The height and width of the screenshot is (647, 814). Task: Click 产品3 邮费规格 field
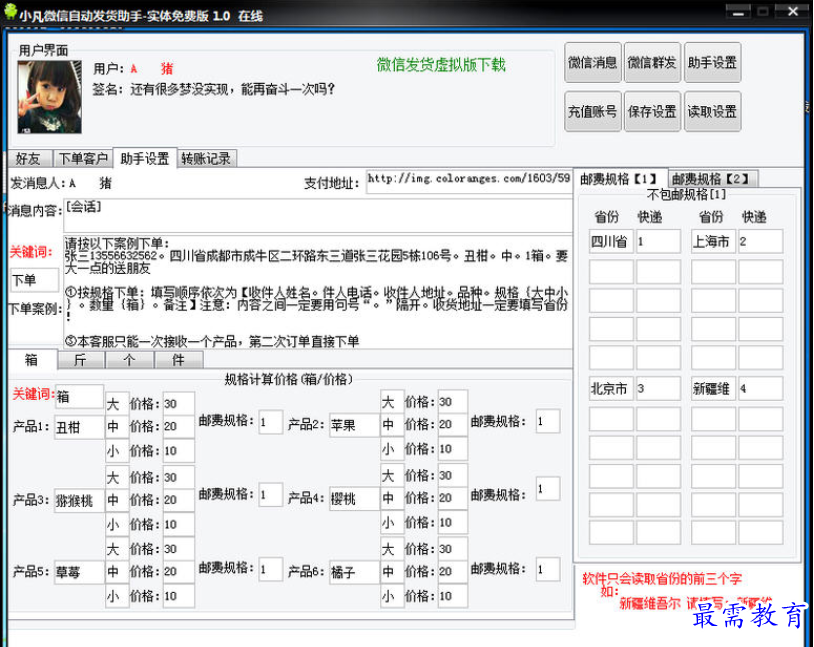tap(270, 495)
